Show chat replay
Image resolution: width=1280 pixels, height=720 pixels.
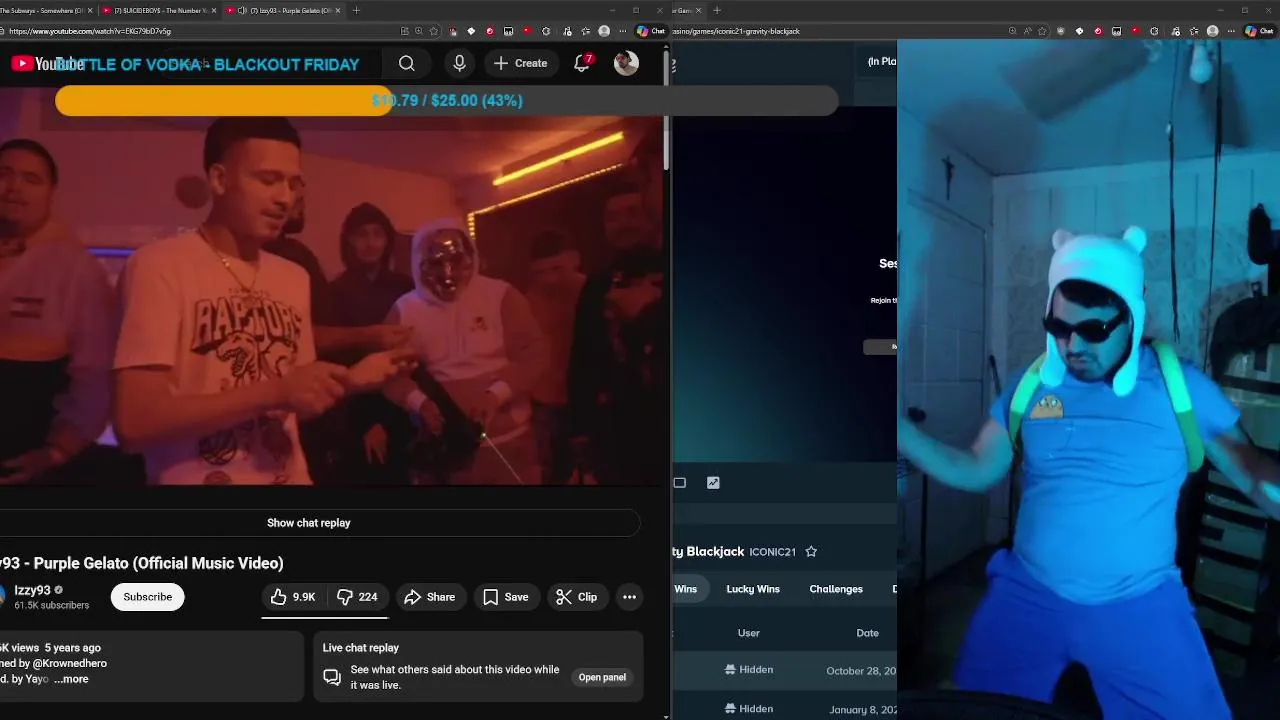coord(309,523)
